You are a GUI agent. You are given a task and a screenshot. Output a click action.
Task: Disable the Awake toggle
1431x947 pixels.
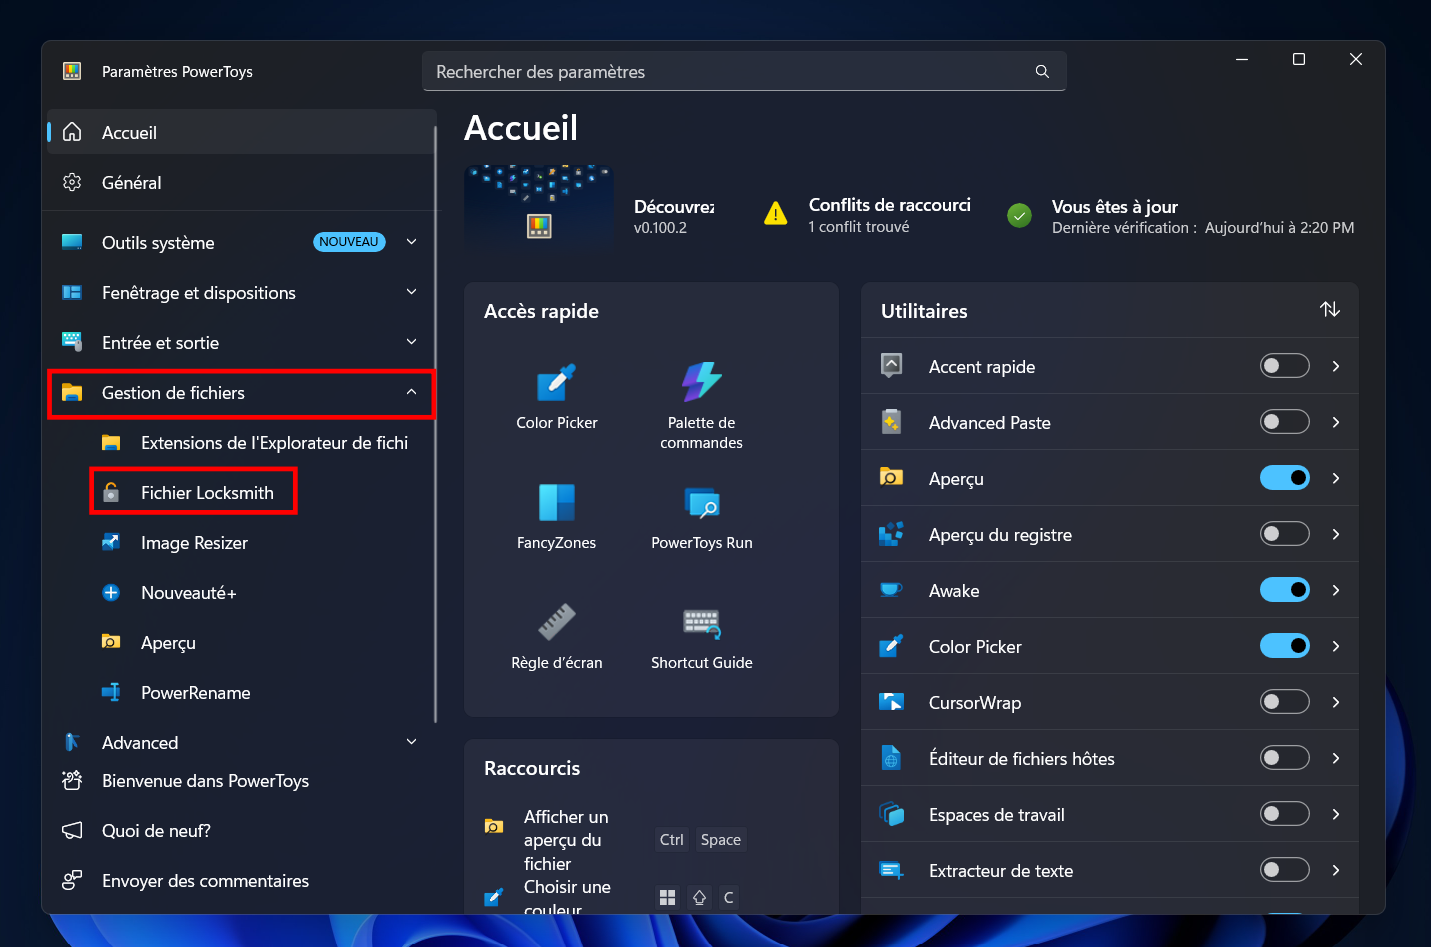tap(1284, 590)
